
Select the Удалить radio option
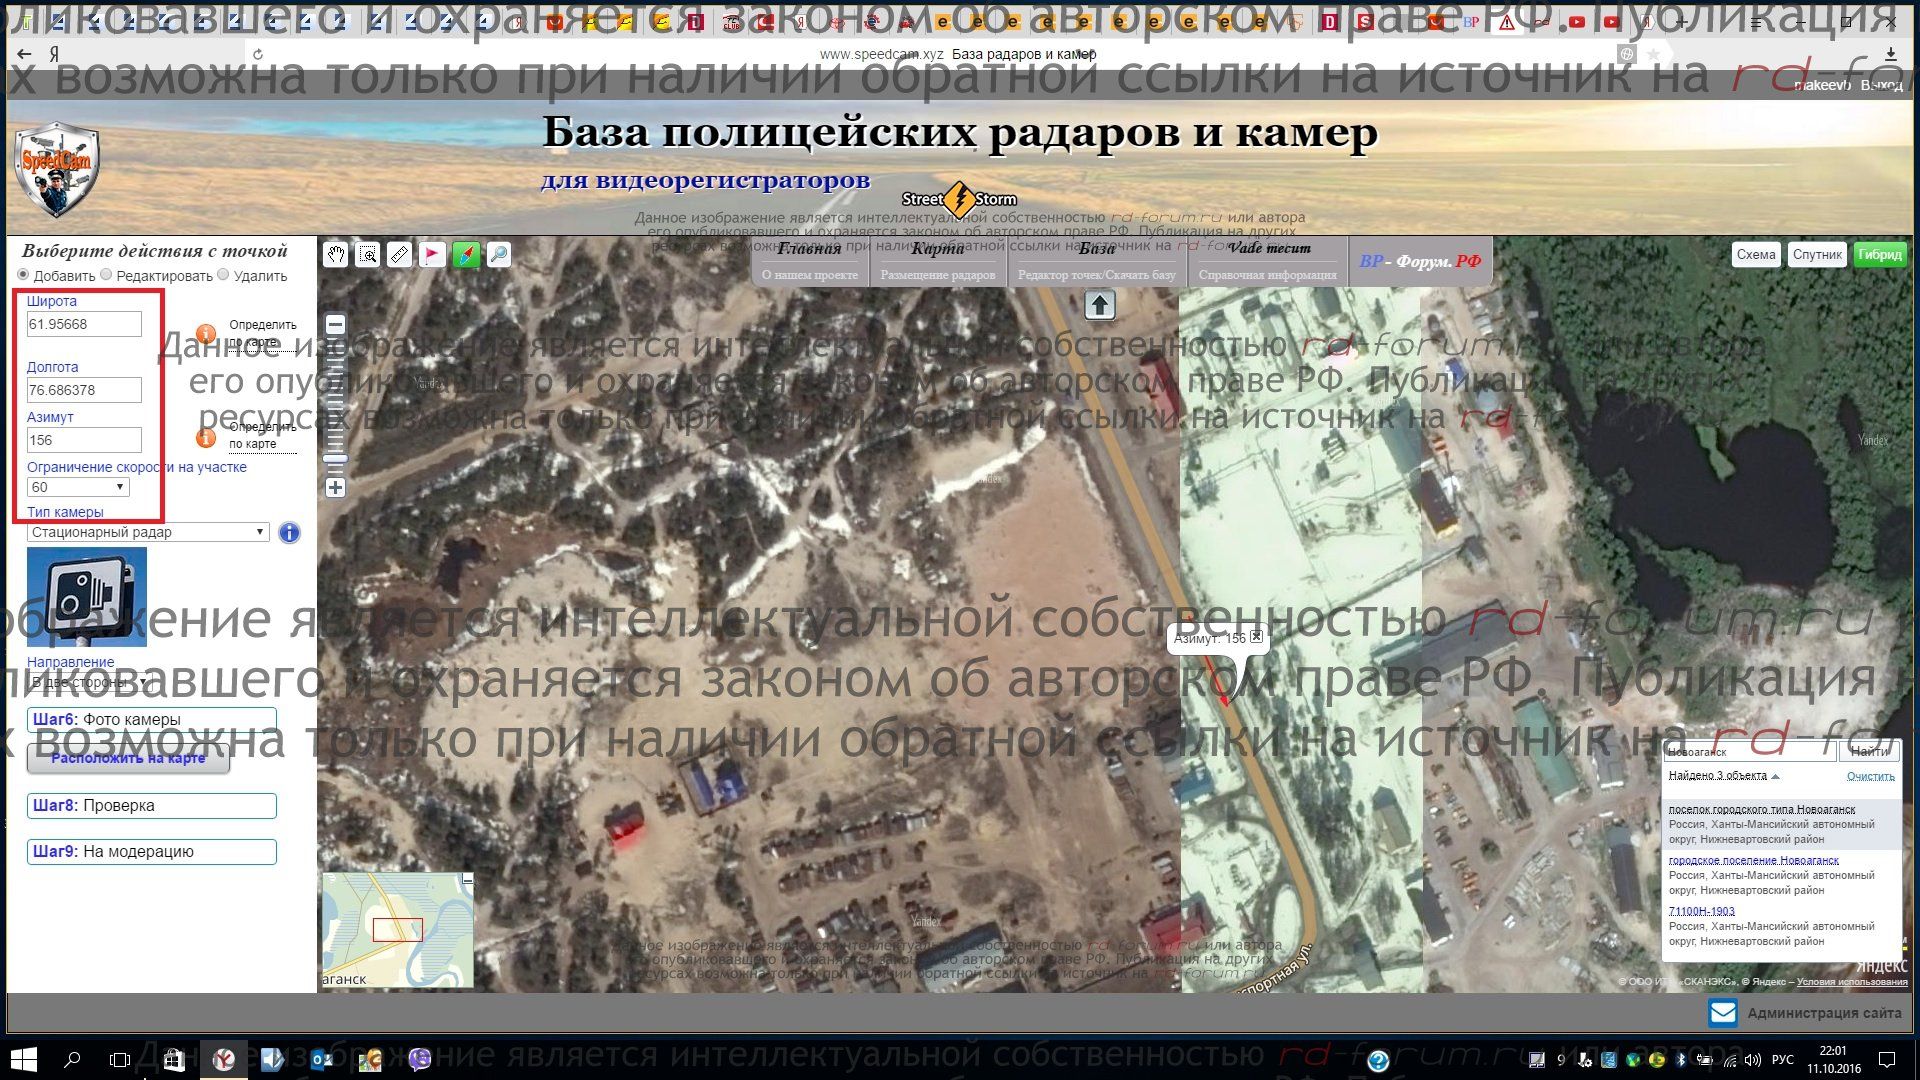tap(224, 275)
